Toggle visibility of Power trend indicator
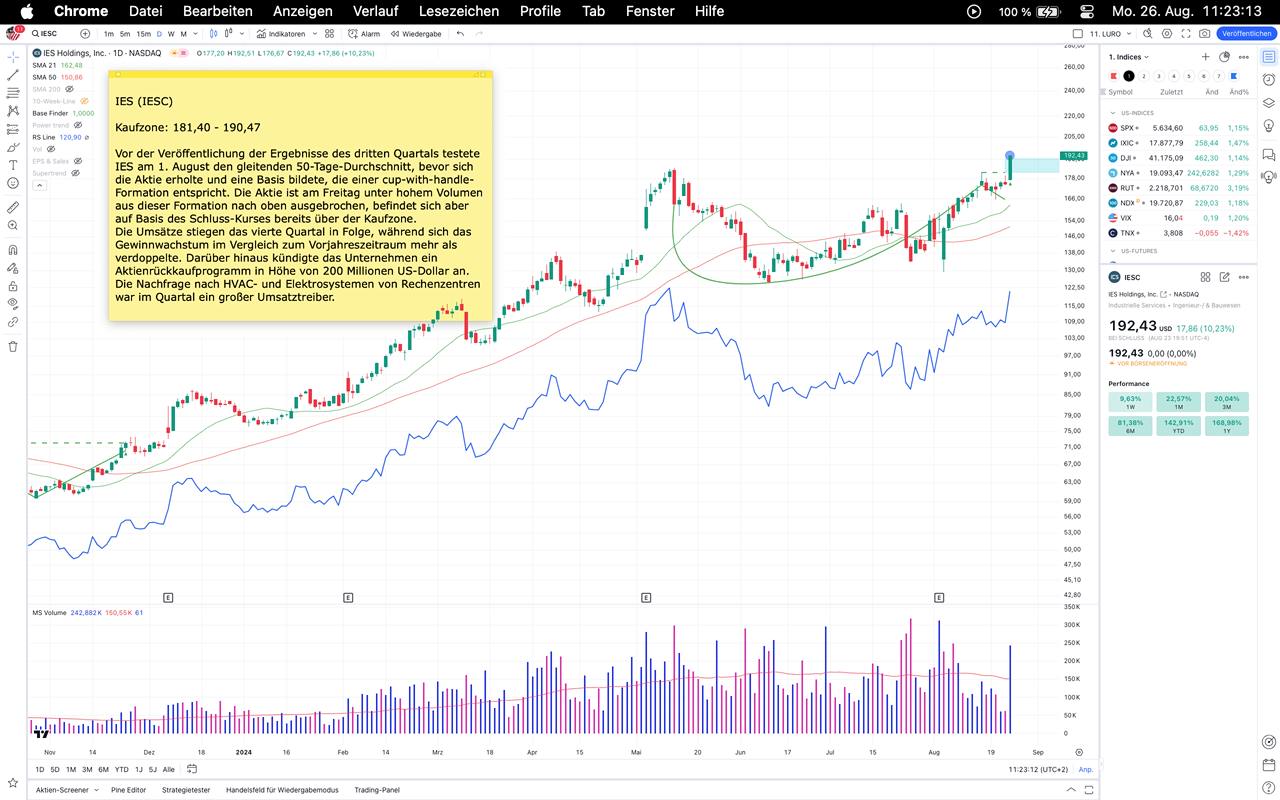The height and width of the screenshot is (800, 1280). [78, 125]
